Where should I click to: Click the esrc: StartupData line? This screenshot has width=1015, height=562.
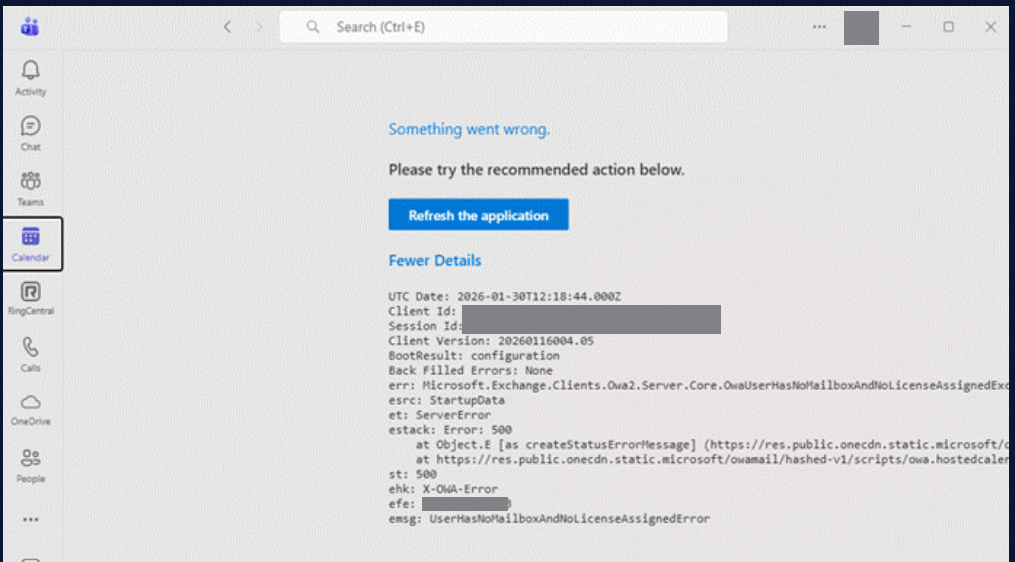click(x=446, y=400)
